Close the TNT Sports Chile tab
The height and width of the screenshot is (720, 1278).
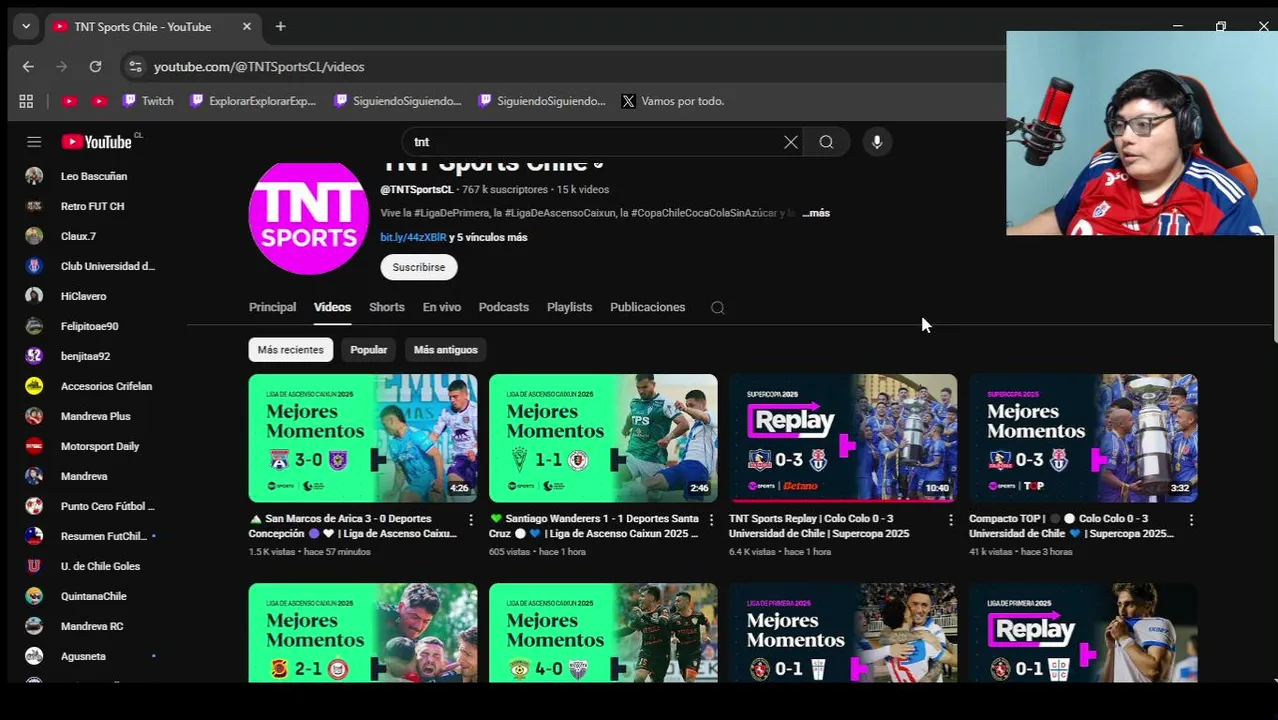(247, 27)
